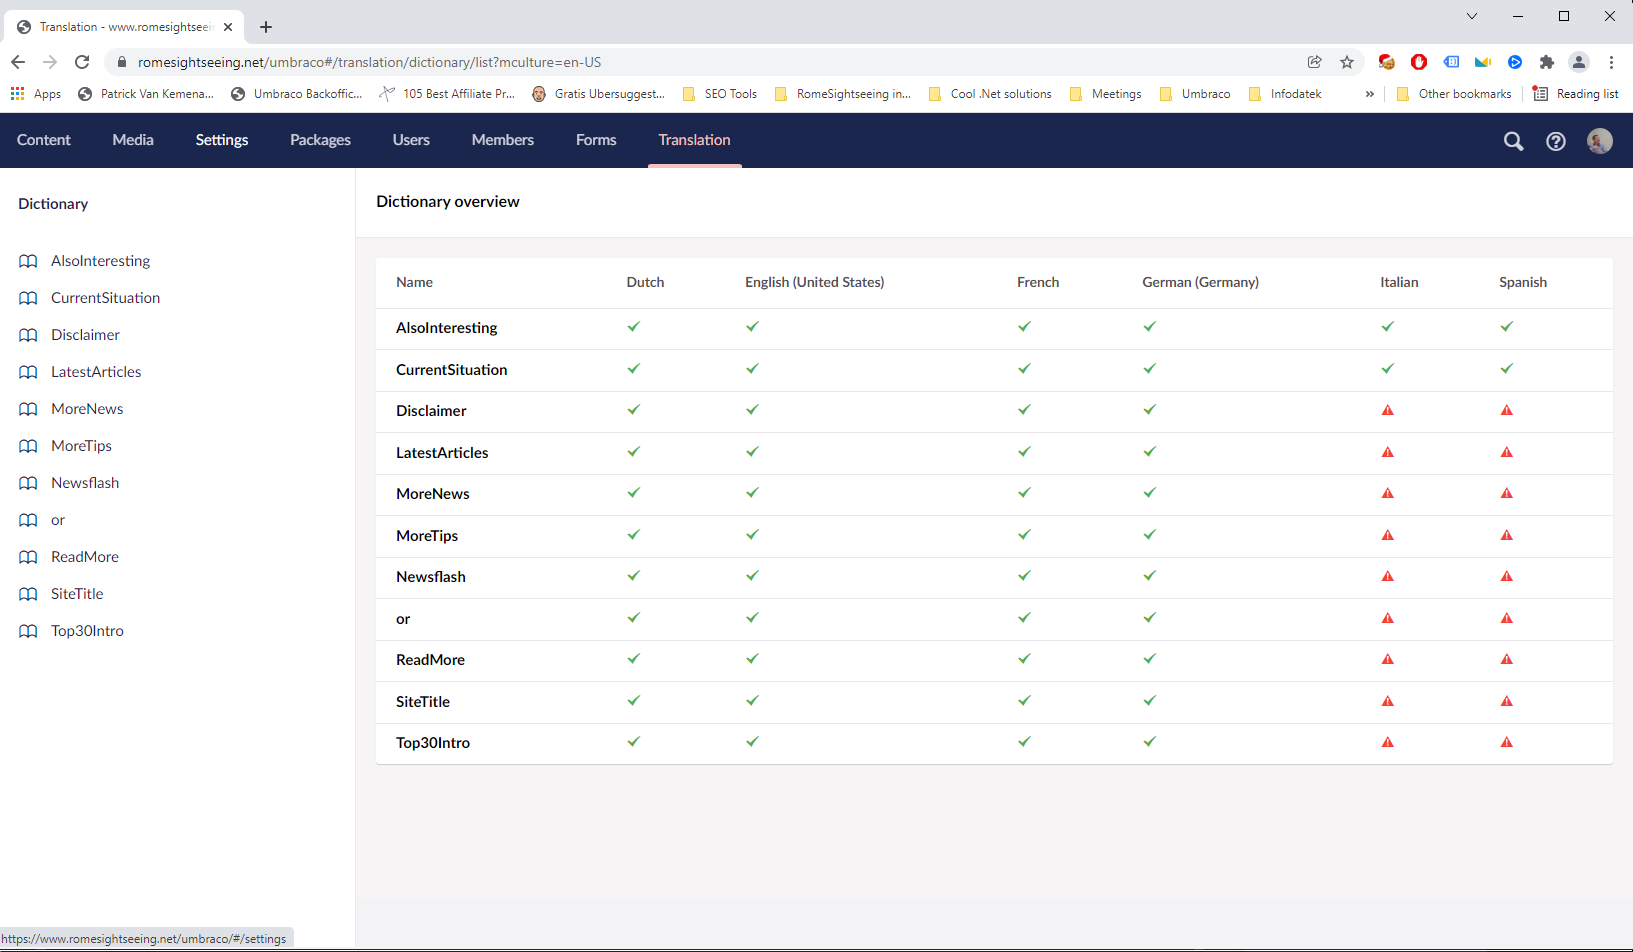Show hidden bookmarks with the chevron

click(x=1369, y=94)
